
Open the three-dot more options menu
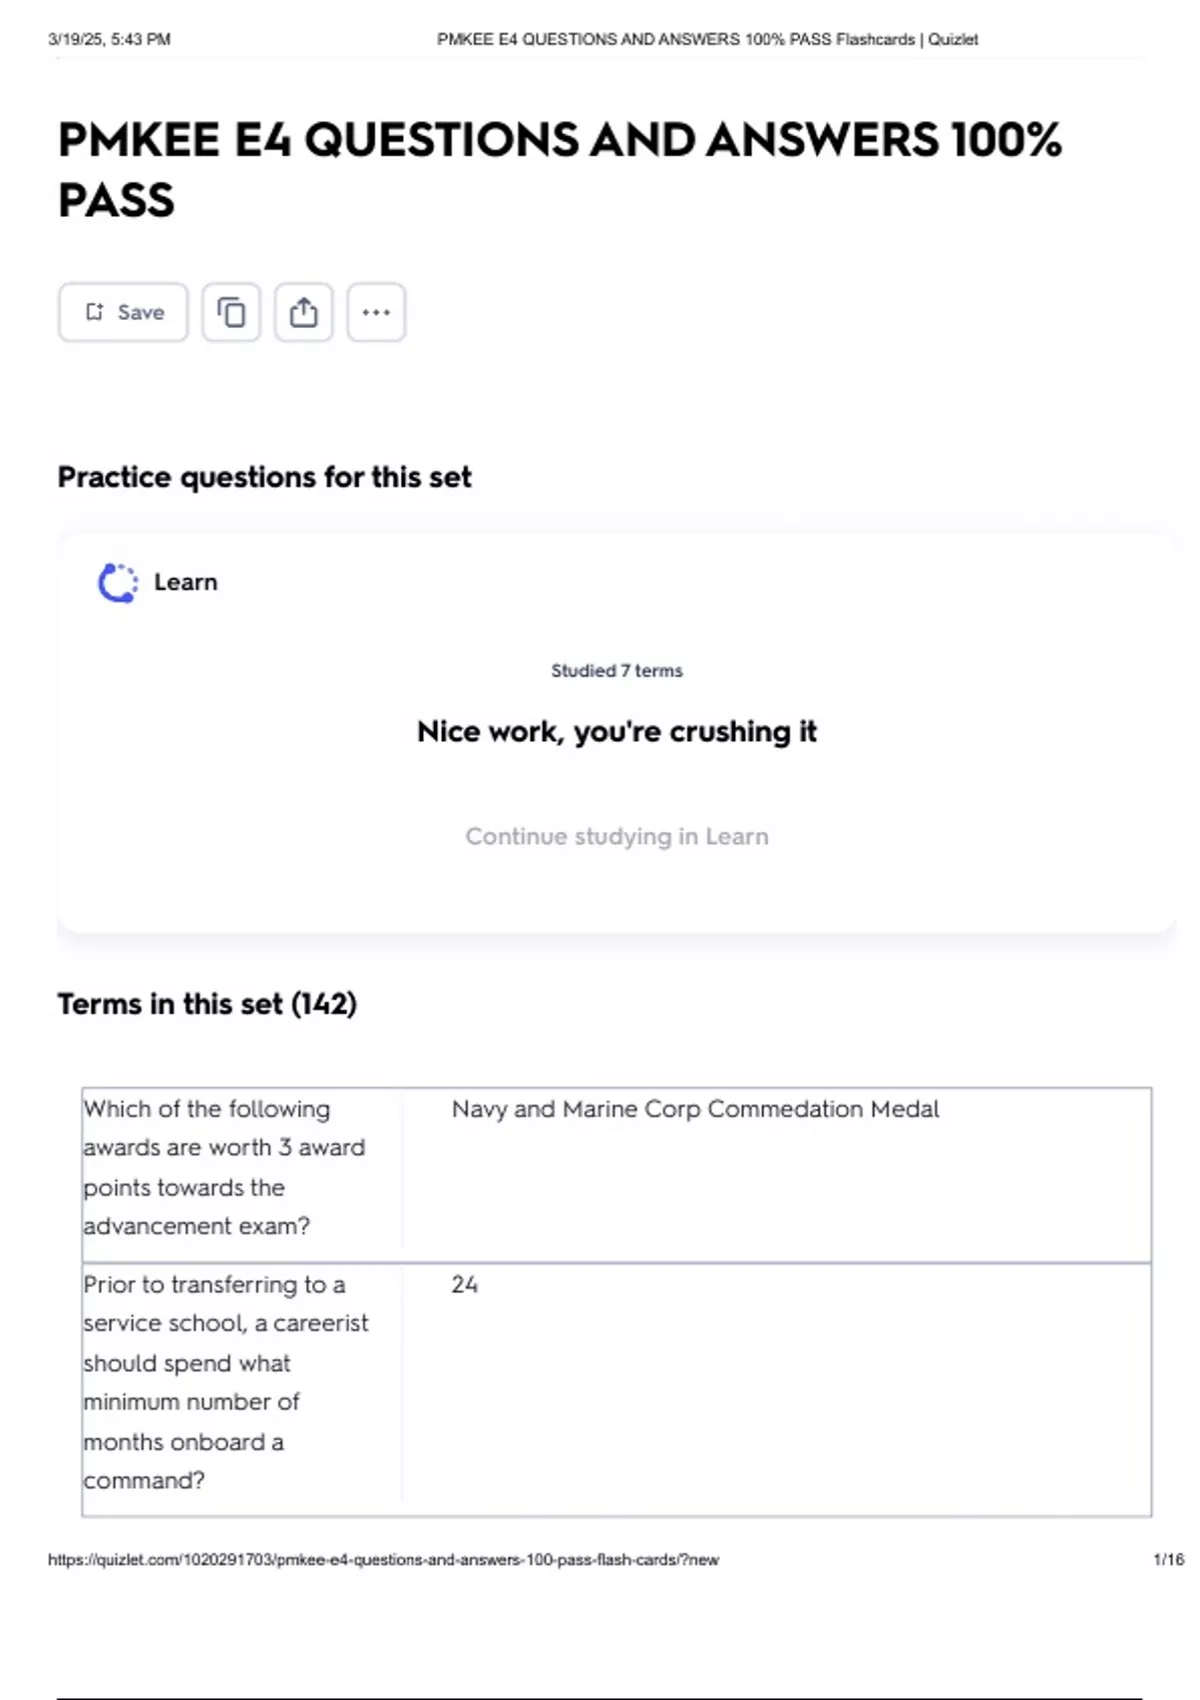[376, 312]
